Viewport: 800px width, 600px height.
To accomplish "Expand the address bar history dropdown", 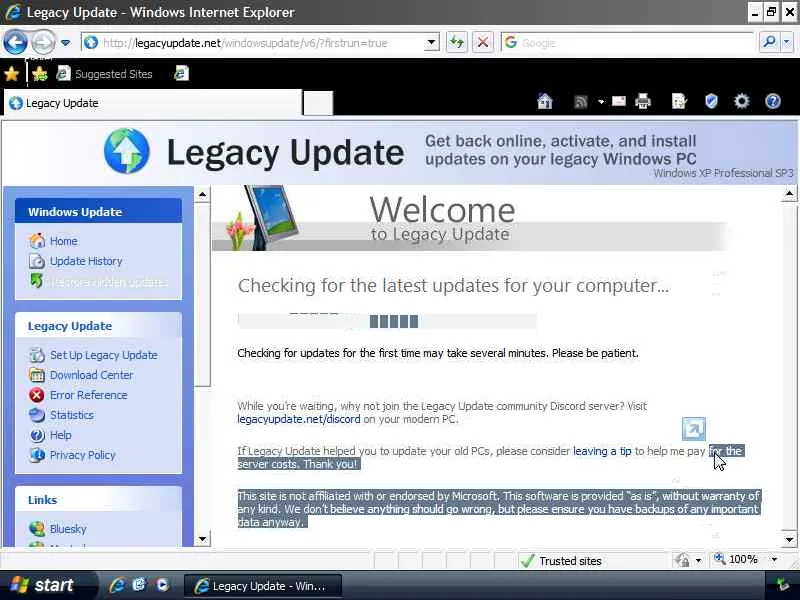I will point(432,43).
